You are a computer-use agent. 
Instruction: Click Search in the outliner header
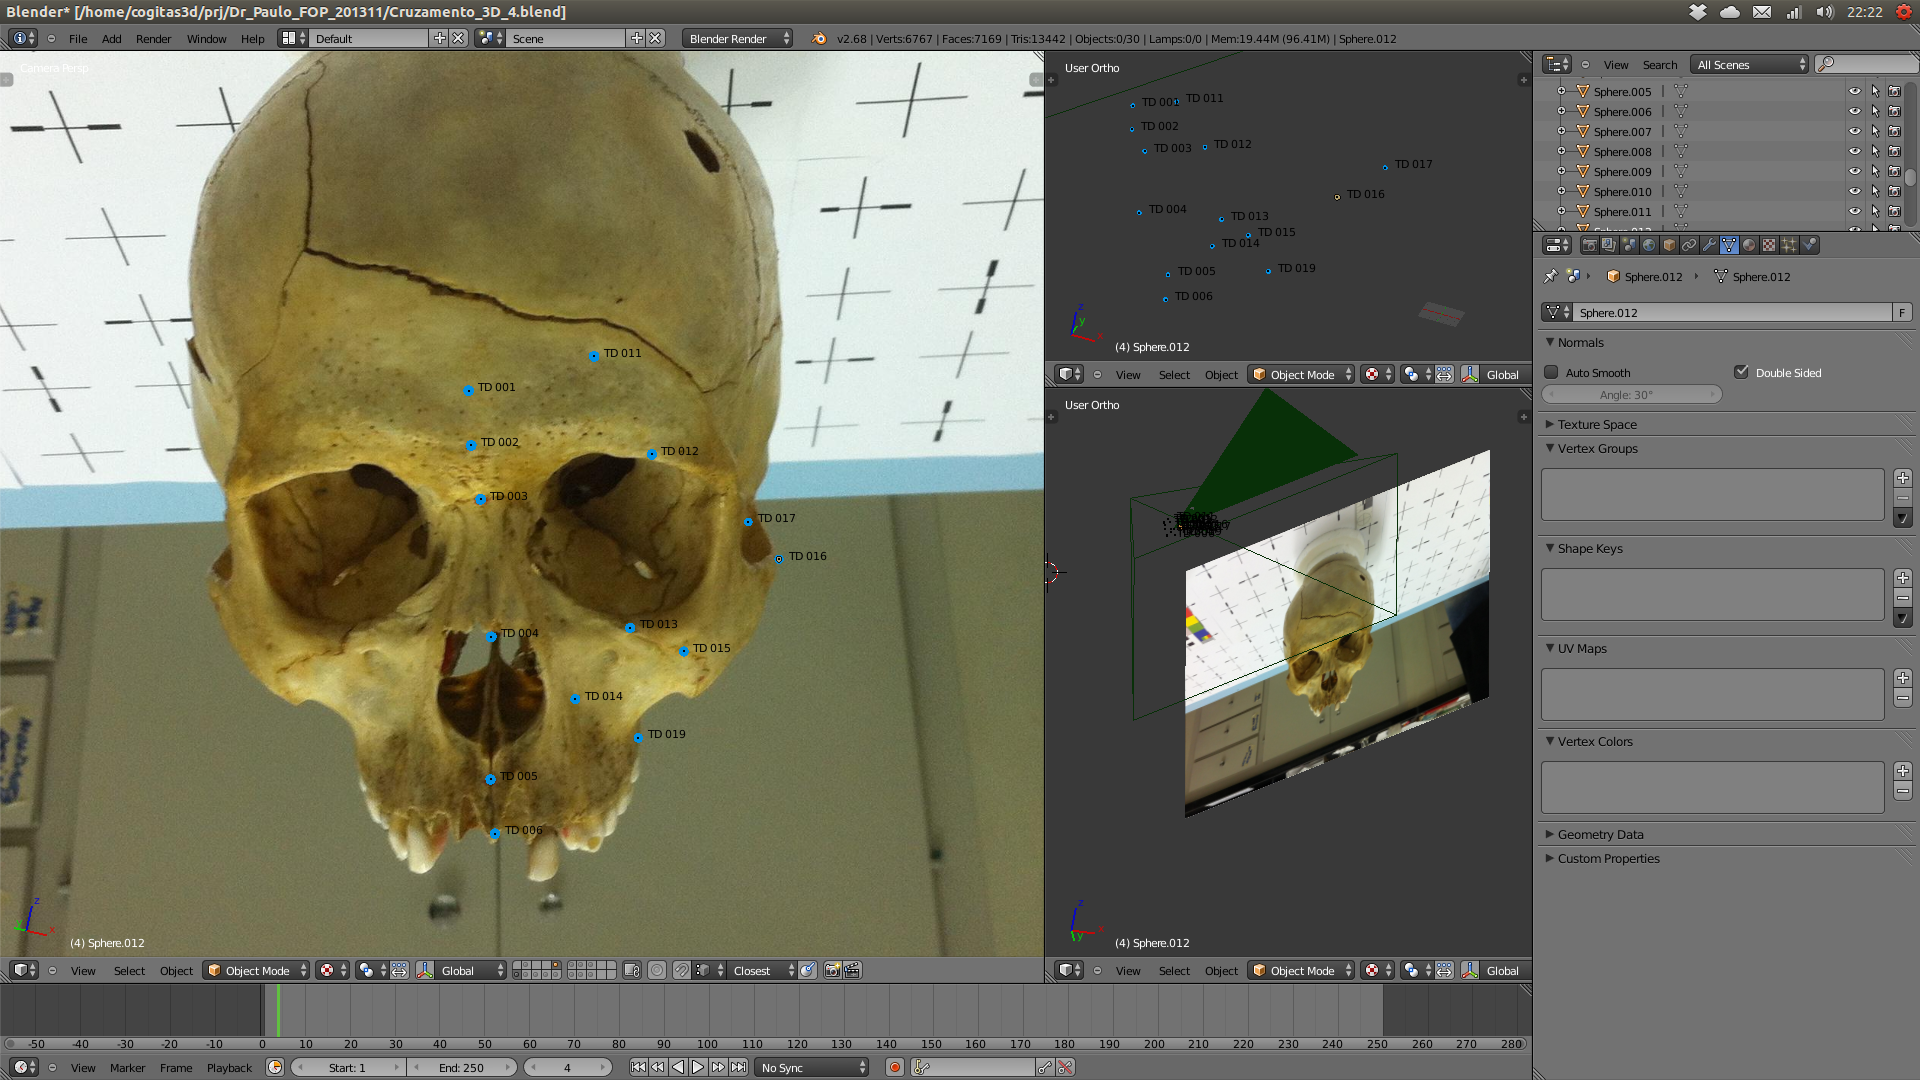pos(1660,64)
